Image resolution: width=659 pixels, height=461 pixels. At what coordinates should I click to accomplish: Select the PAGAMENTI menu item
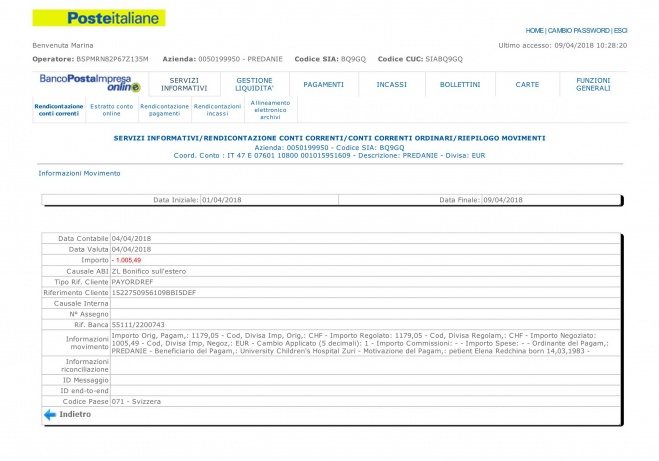[x=323, y=84]
